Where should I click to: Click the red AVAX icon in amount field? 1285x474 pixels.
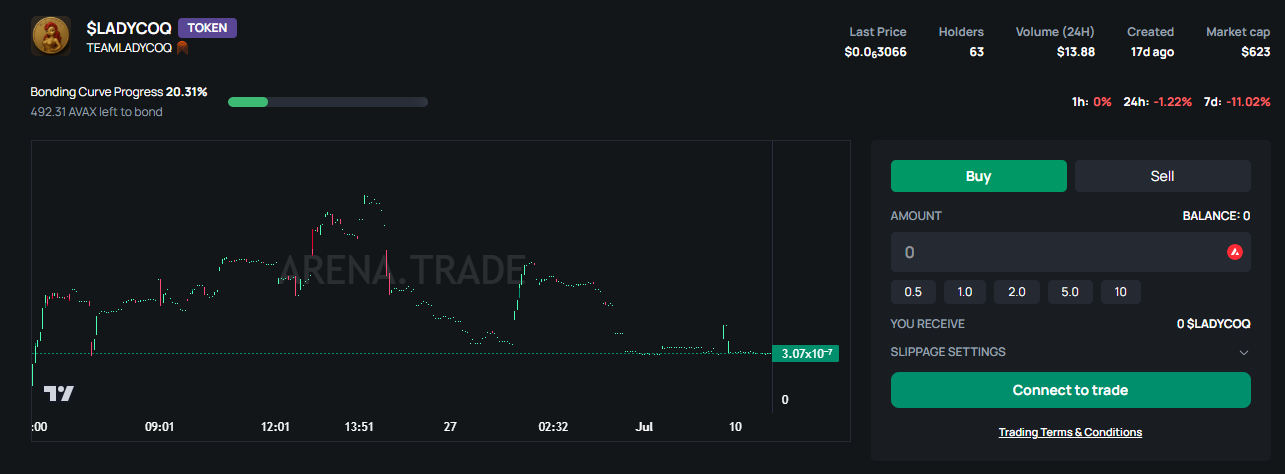point(1234,252)
